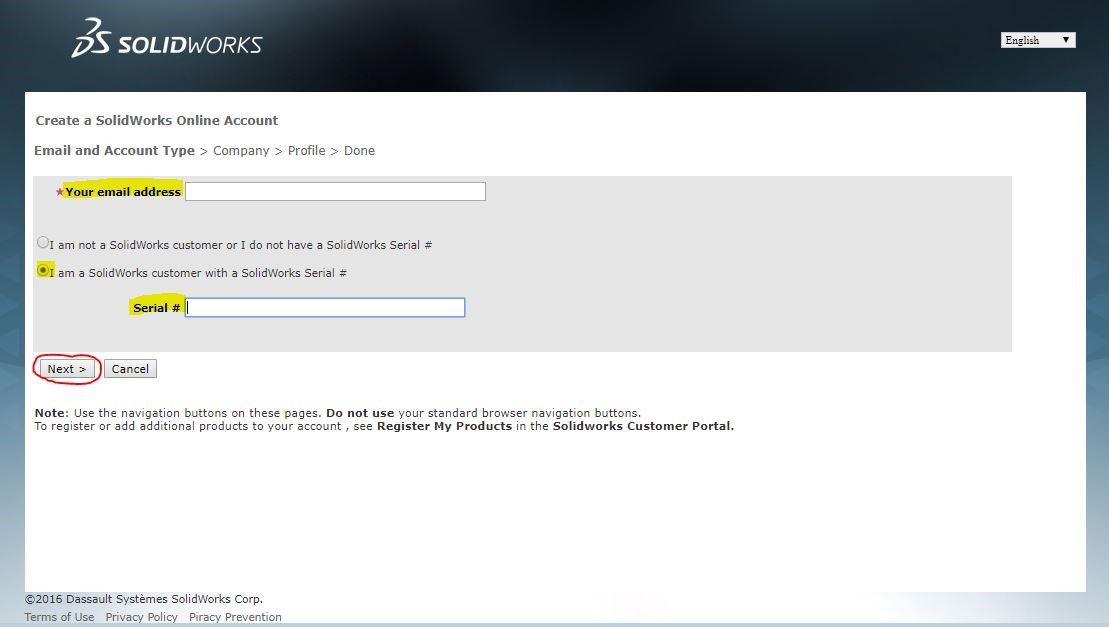
Task: Click the Company breadcrumb step
Action: (x=241, y=151)
